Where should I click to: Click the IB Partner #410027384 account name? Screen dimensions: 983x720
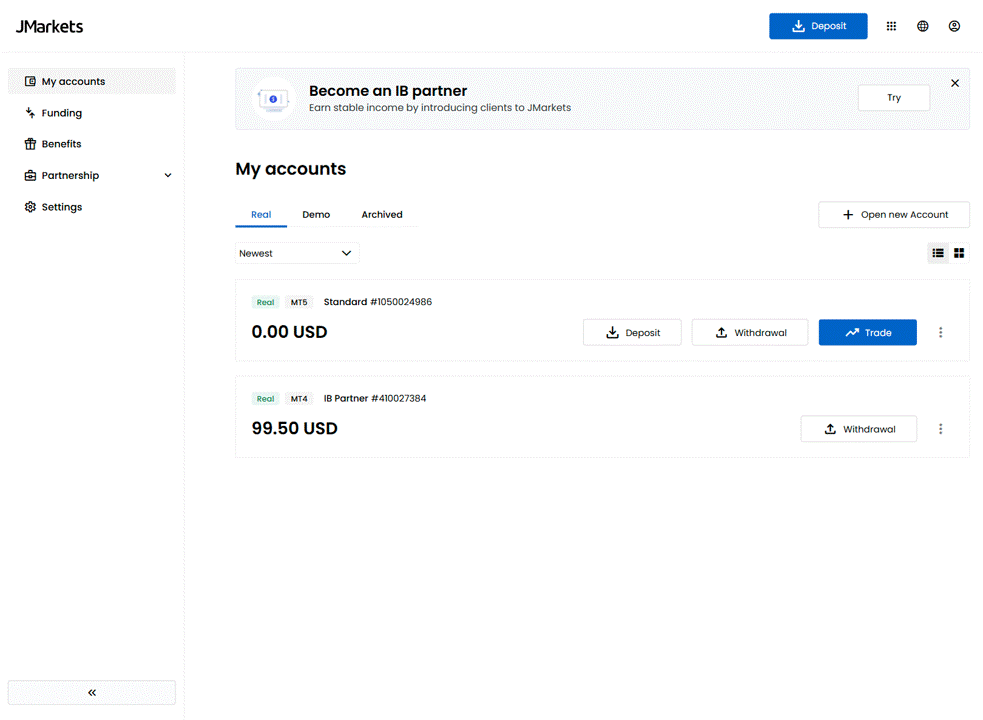click(375, 398)
